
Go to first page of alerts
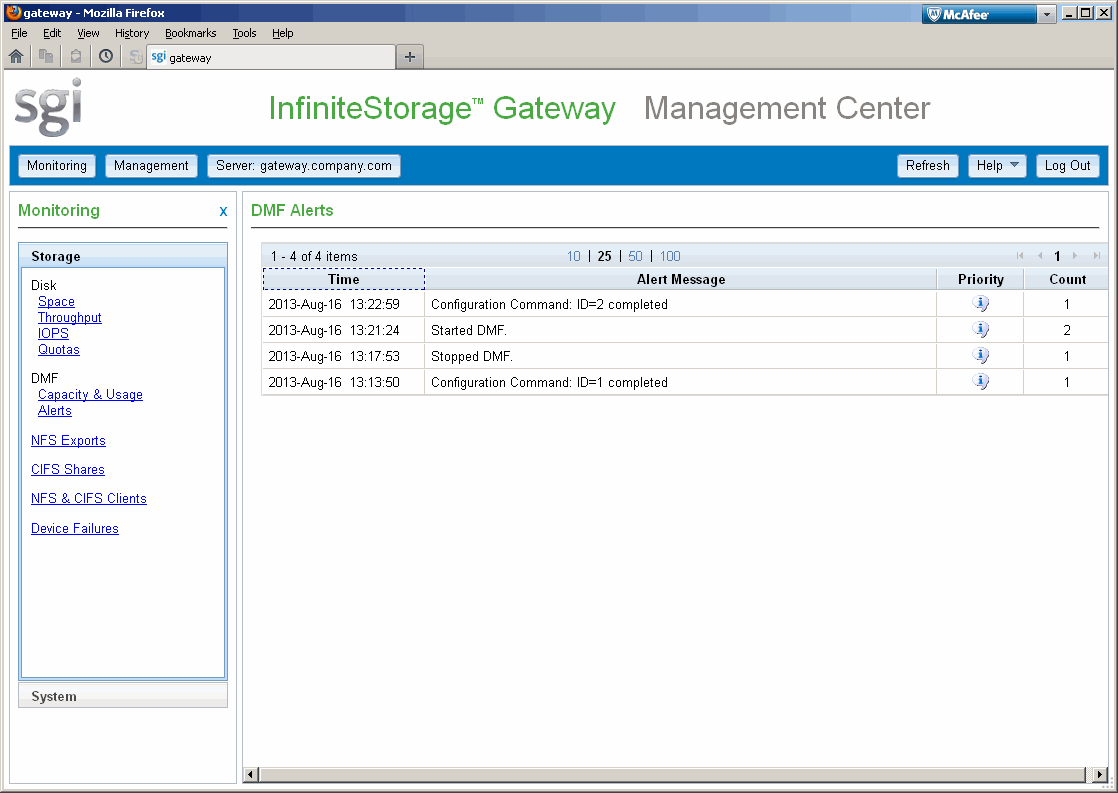tap(1020, 256)
